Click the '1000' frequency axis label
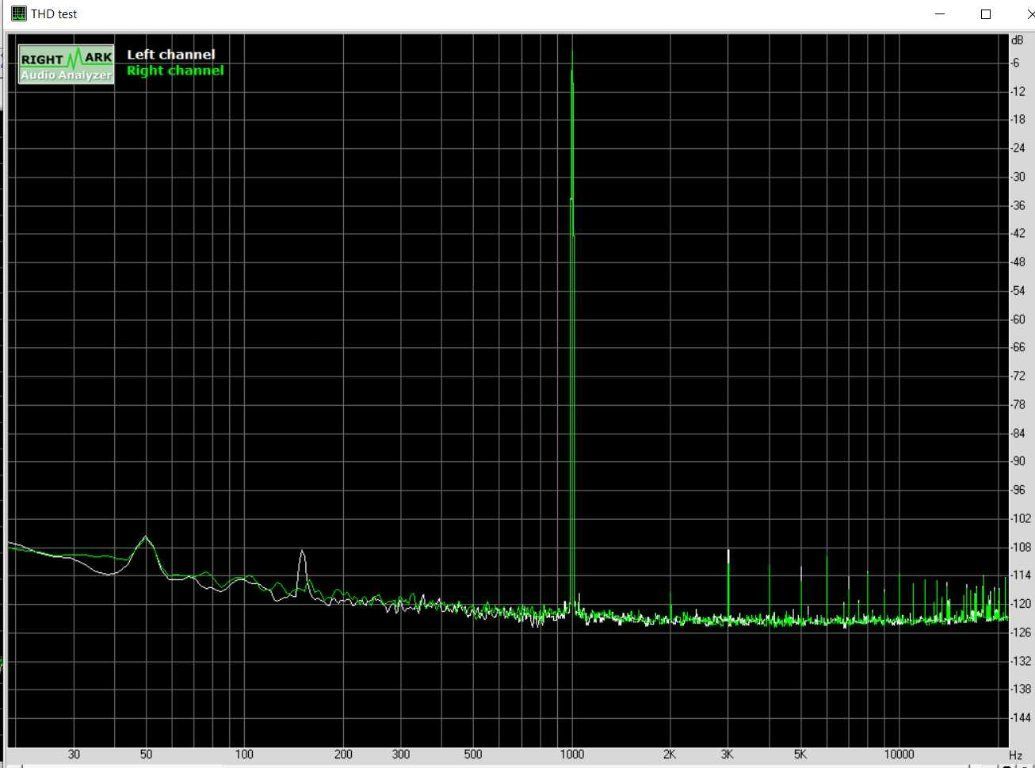The width and height of the screenshot is (1035, 768). coord(572,754)
